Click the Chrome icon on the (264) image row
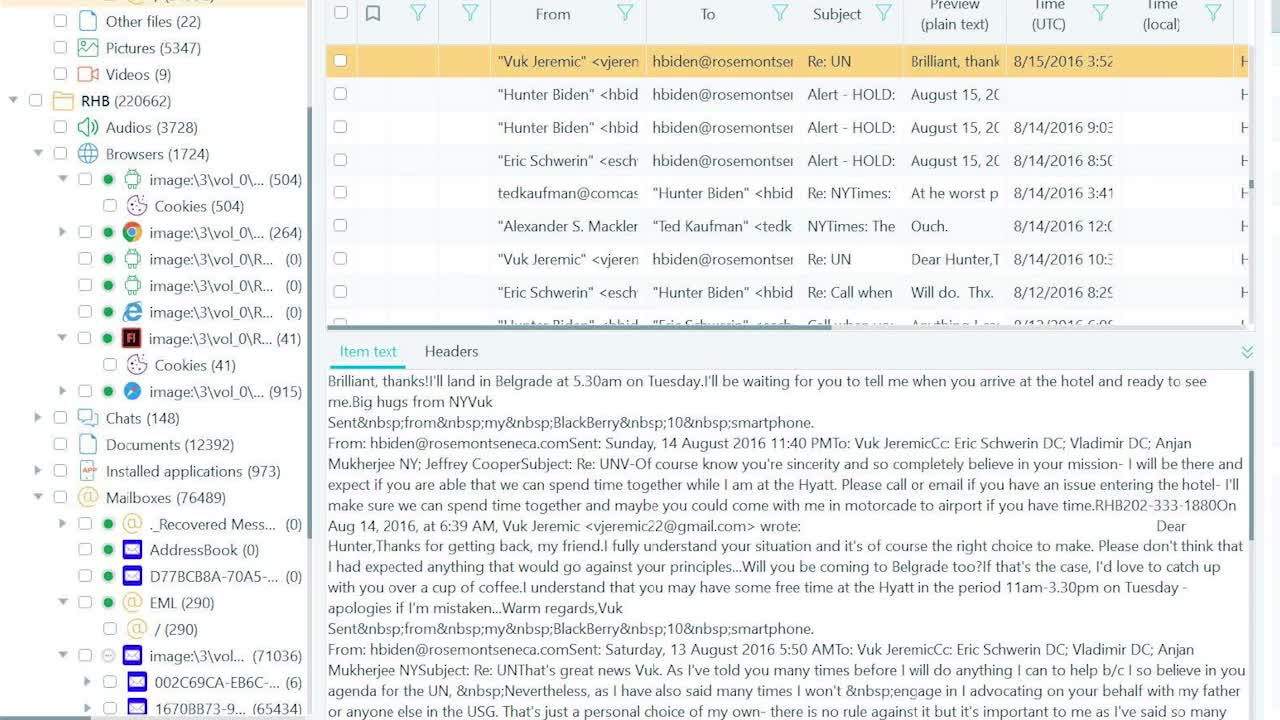This screenshot has height=720, width=1280. 132,233
